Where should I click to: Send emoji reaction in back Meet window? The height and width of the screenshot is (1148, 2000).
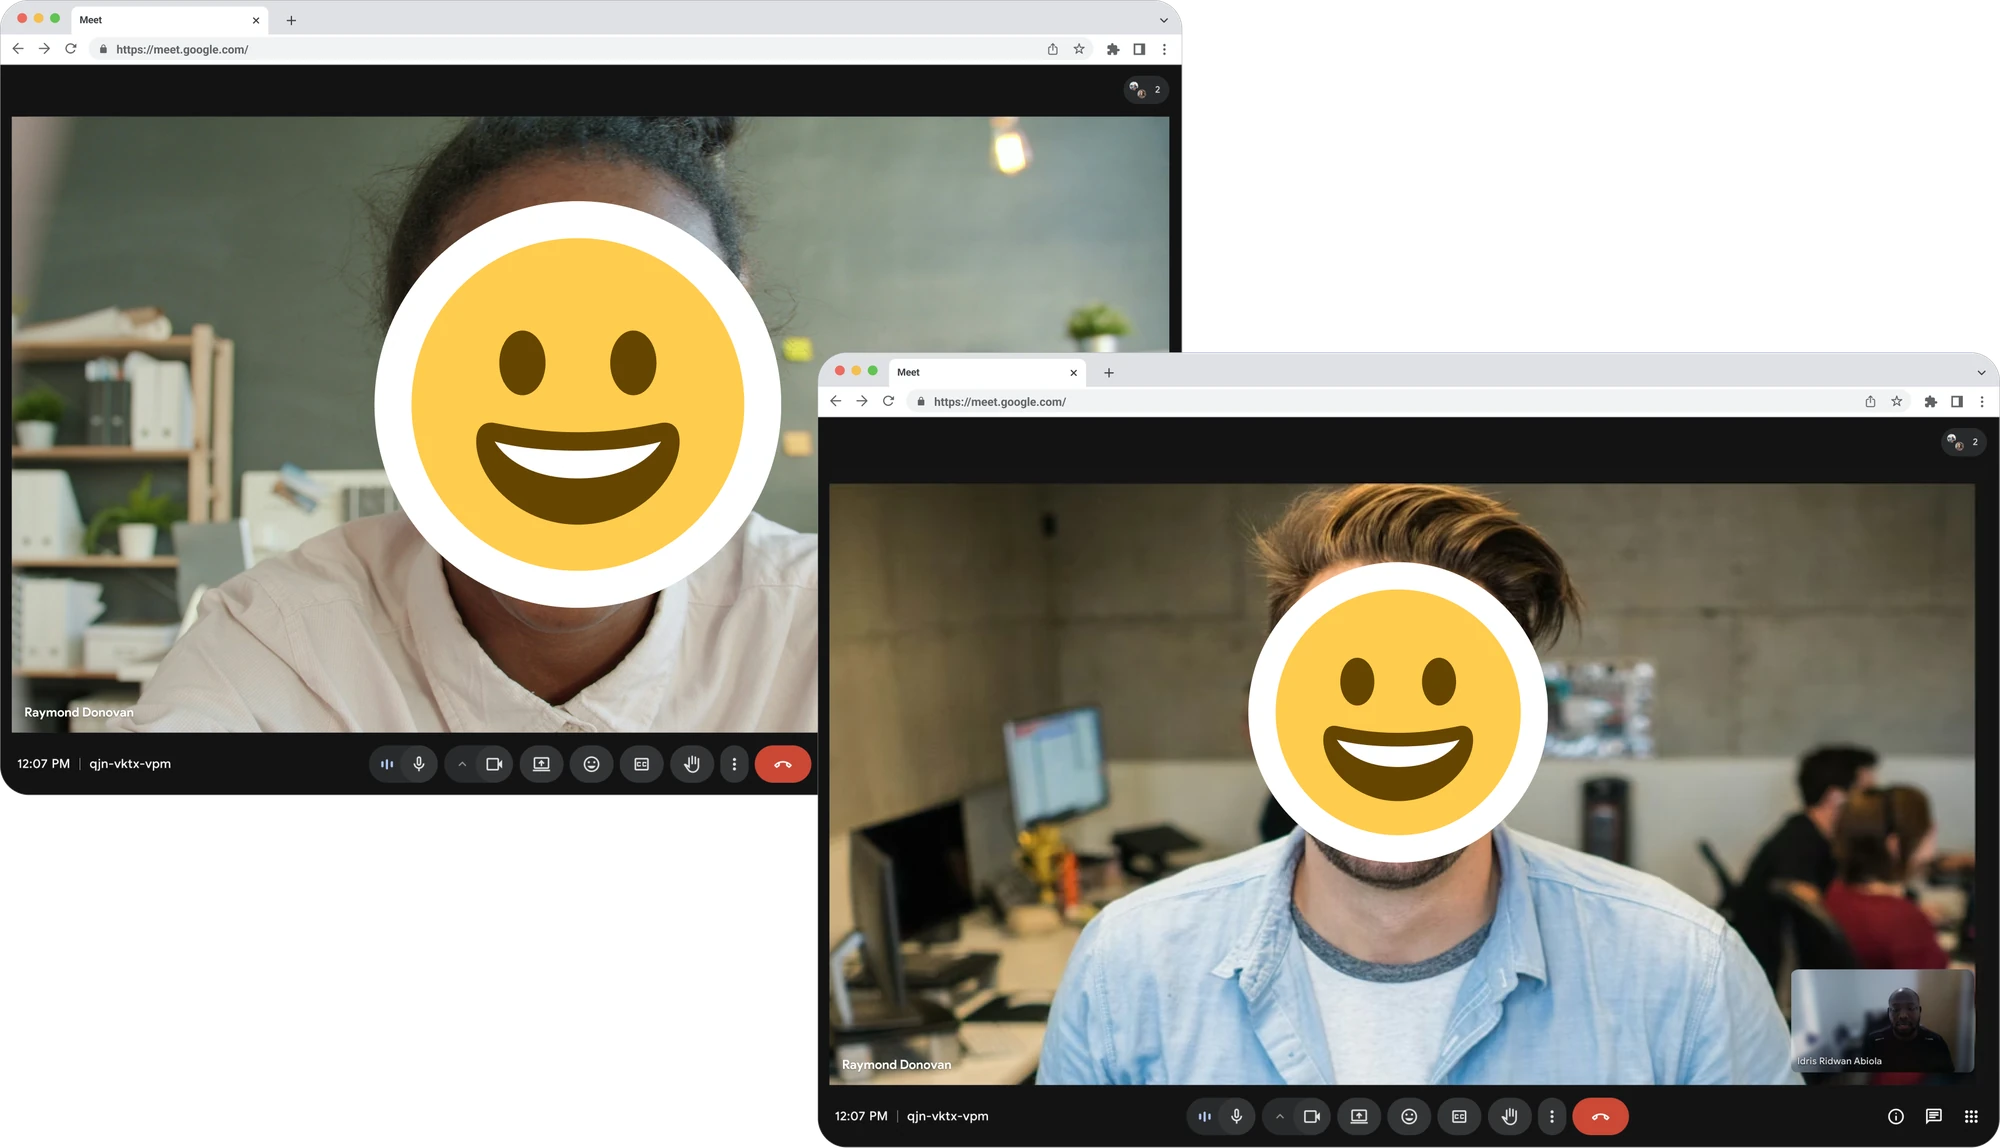point(592,764)
